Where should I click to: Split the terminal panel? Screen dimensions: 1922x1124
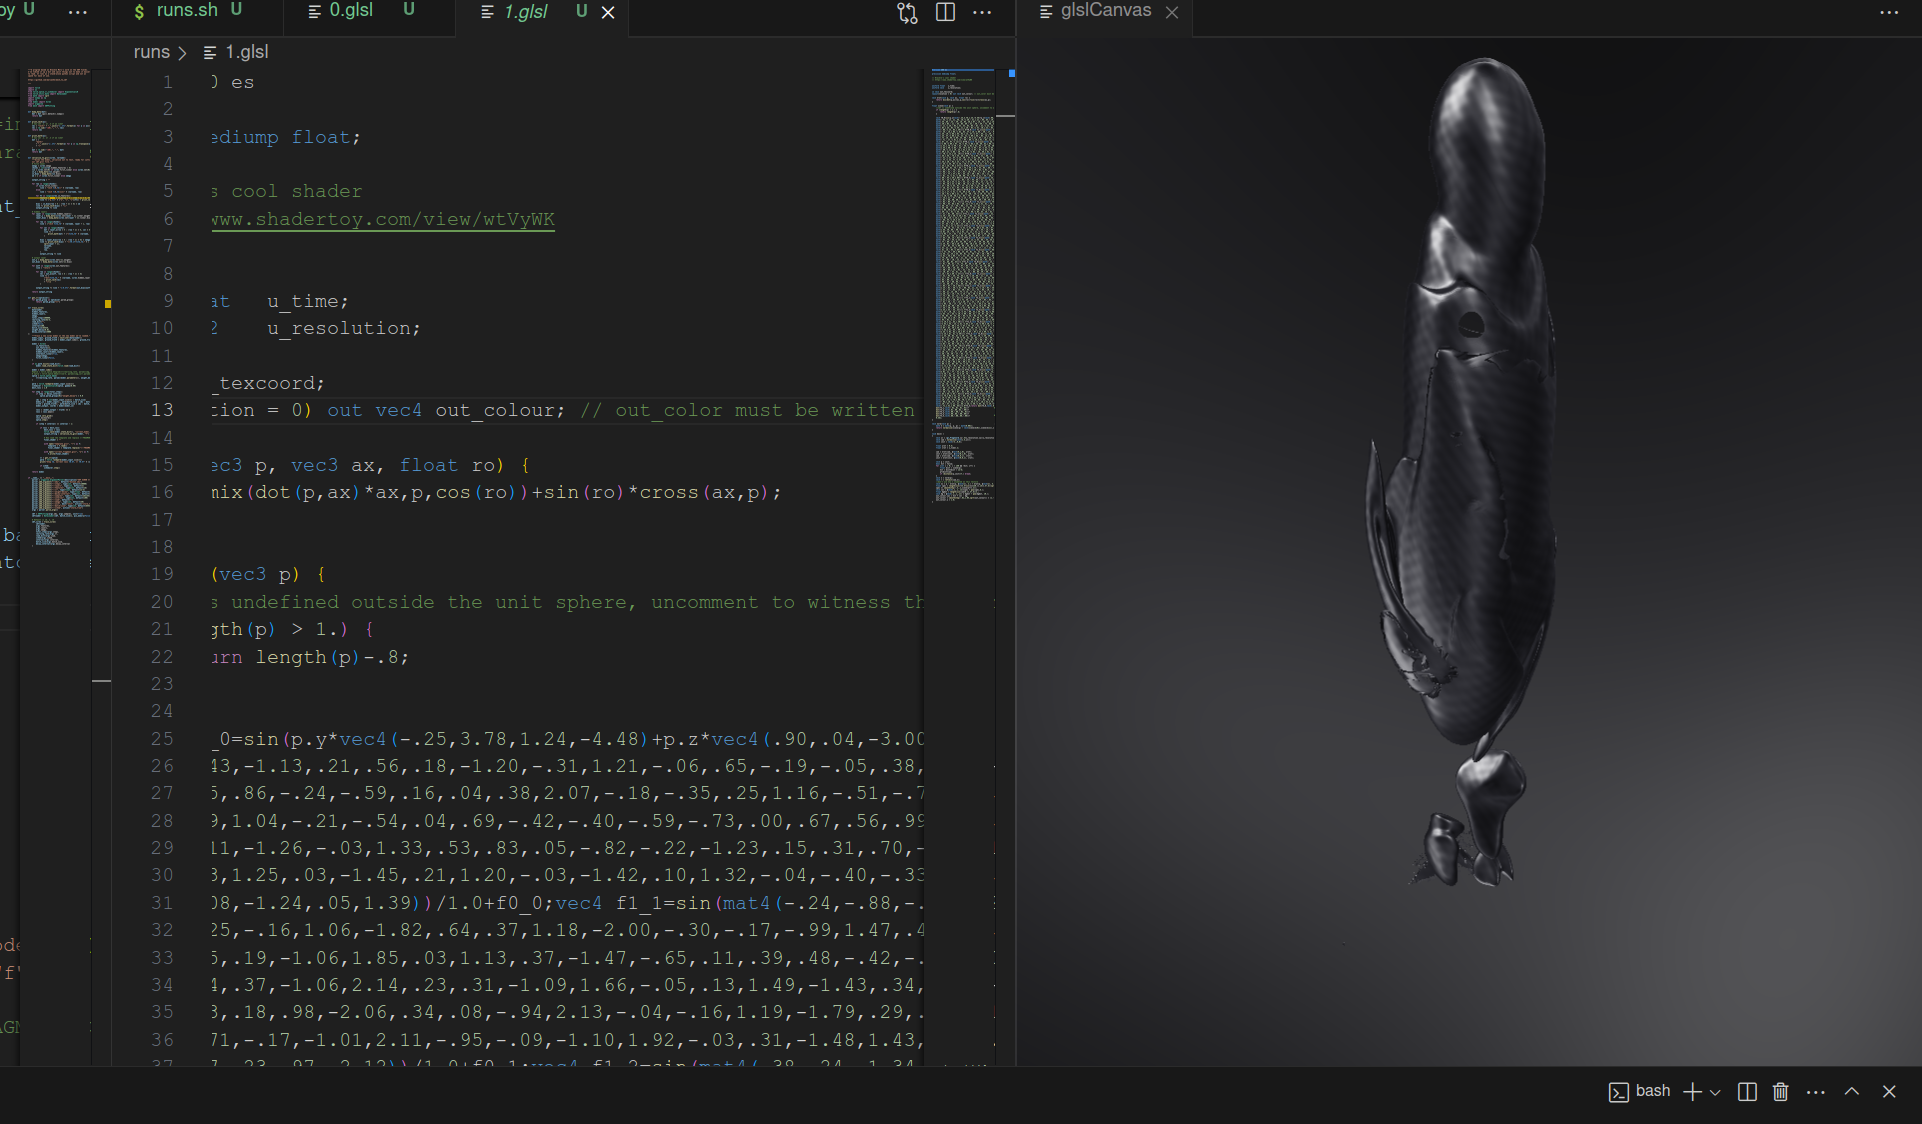1747,1091
